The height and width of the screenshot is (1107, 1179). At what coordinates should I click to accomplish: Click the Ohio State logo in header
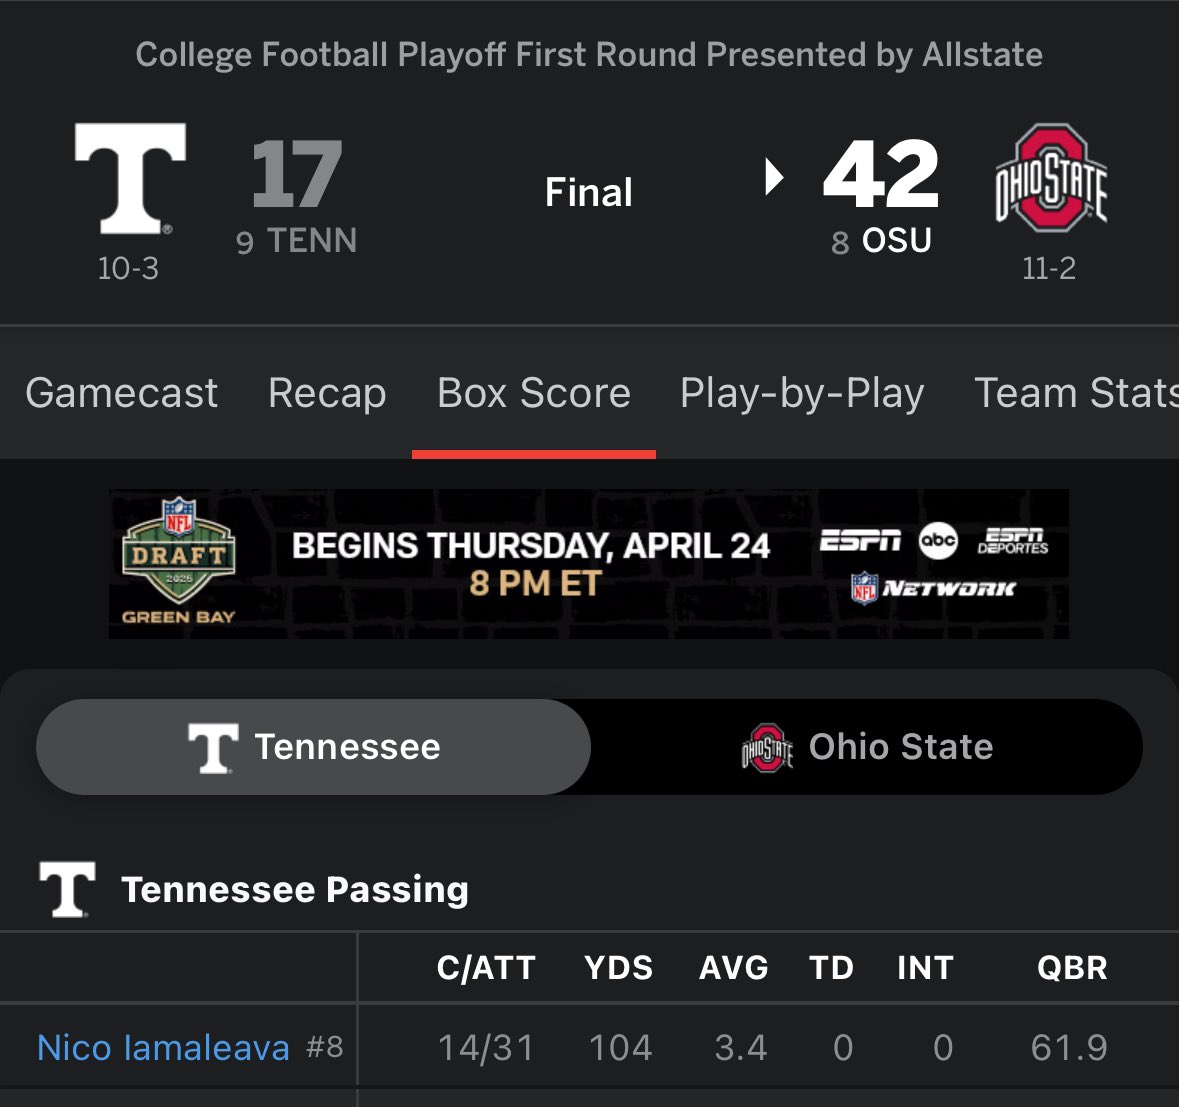click(x=1051, y=178)
